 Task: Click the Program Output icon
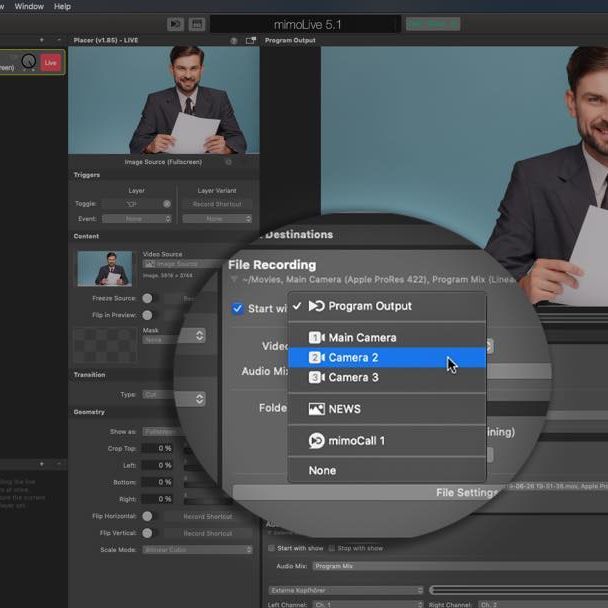[316, 306]
